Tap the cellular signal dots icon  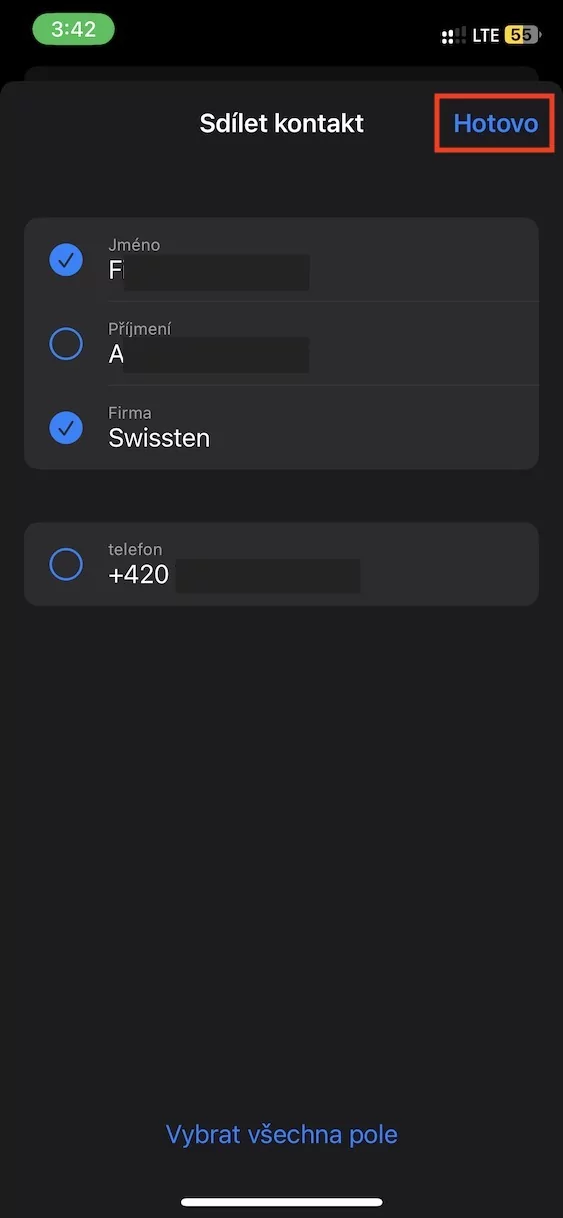[453, 36]
